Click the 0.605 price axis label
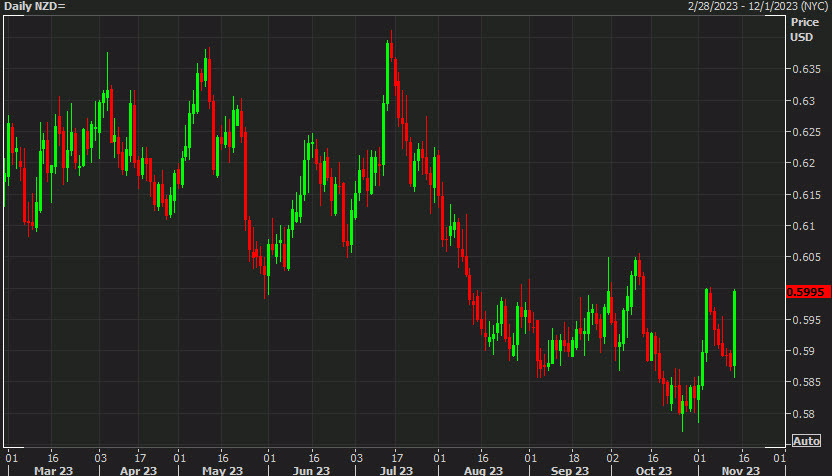The width and height of the screenshot is (832, 476). [x=807, y=257]
